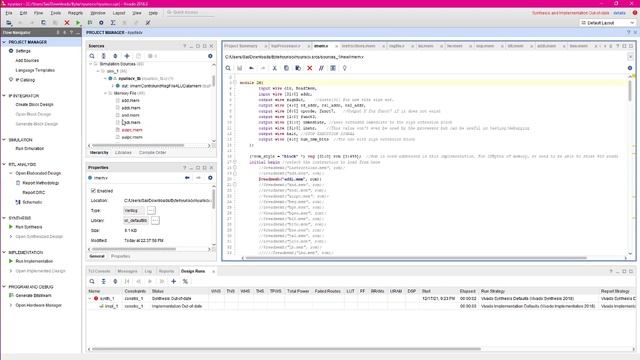Open the File menu
Viewport: 640px width, 360px height.
pos(9,13)
